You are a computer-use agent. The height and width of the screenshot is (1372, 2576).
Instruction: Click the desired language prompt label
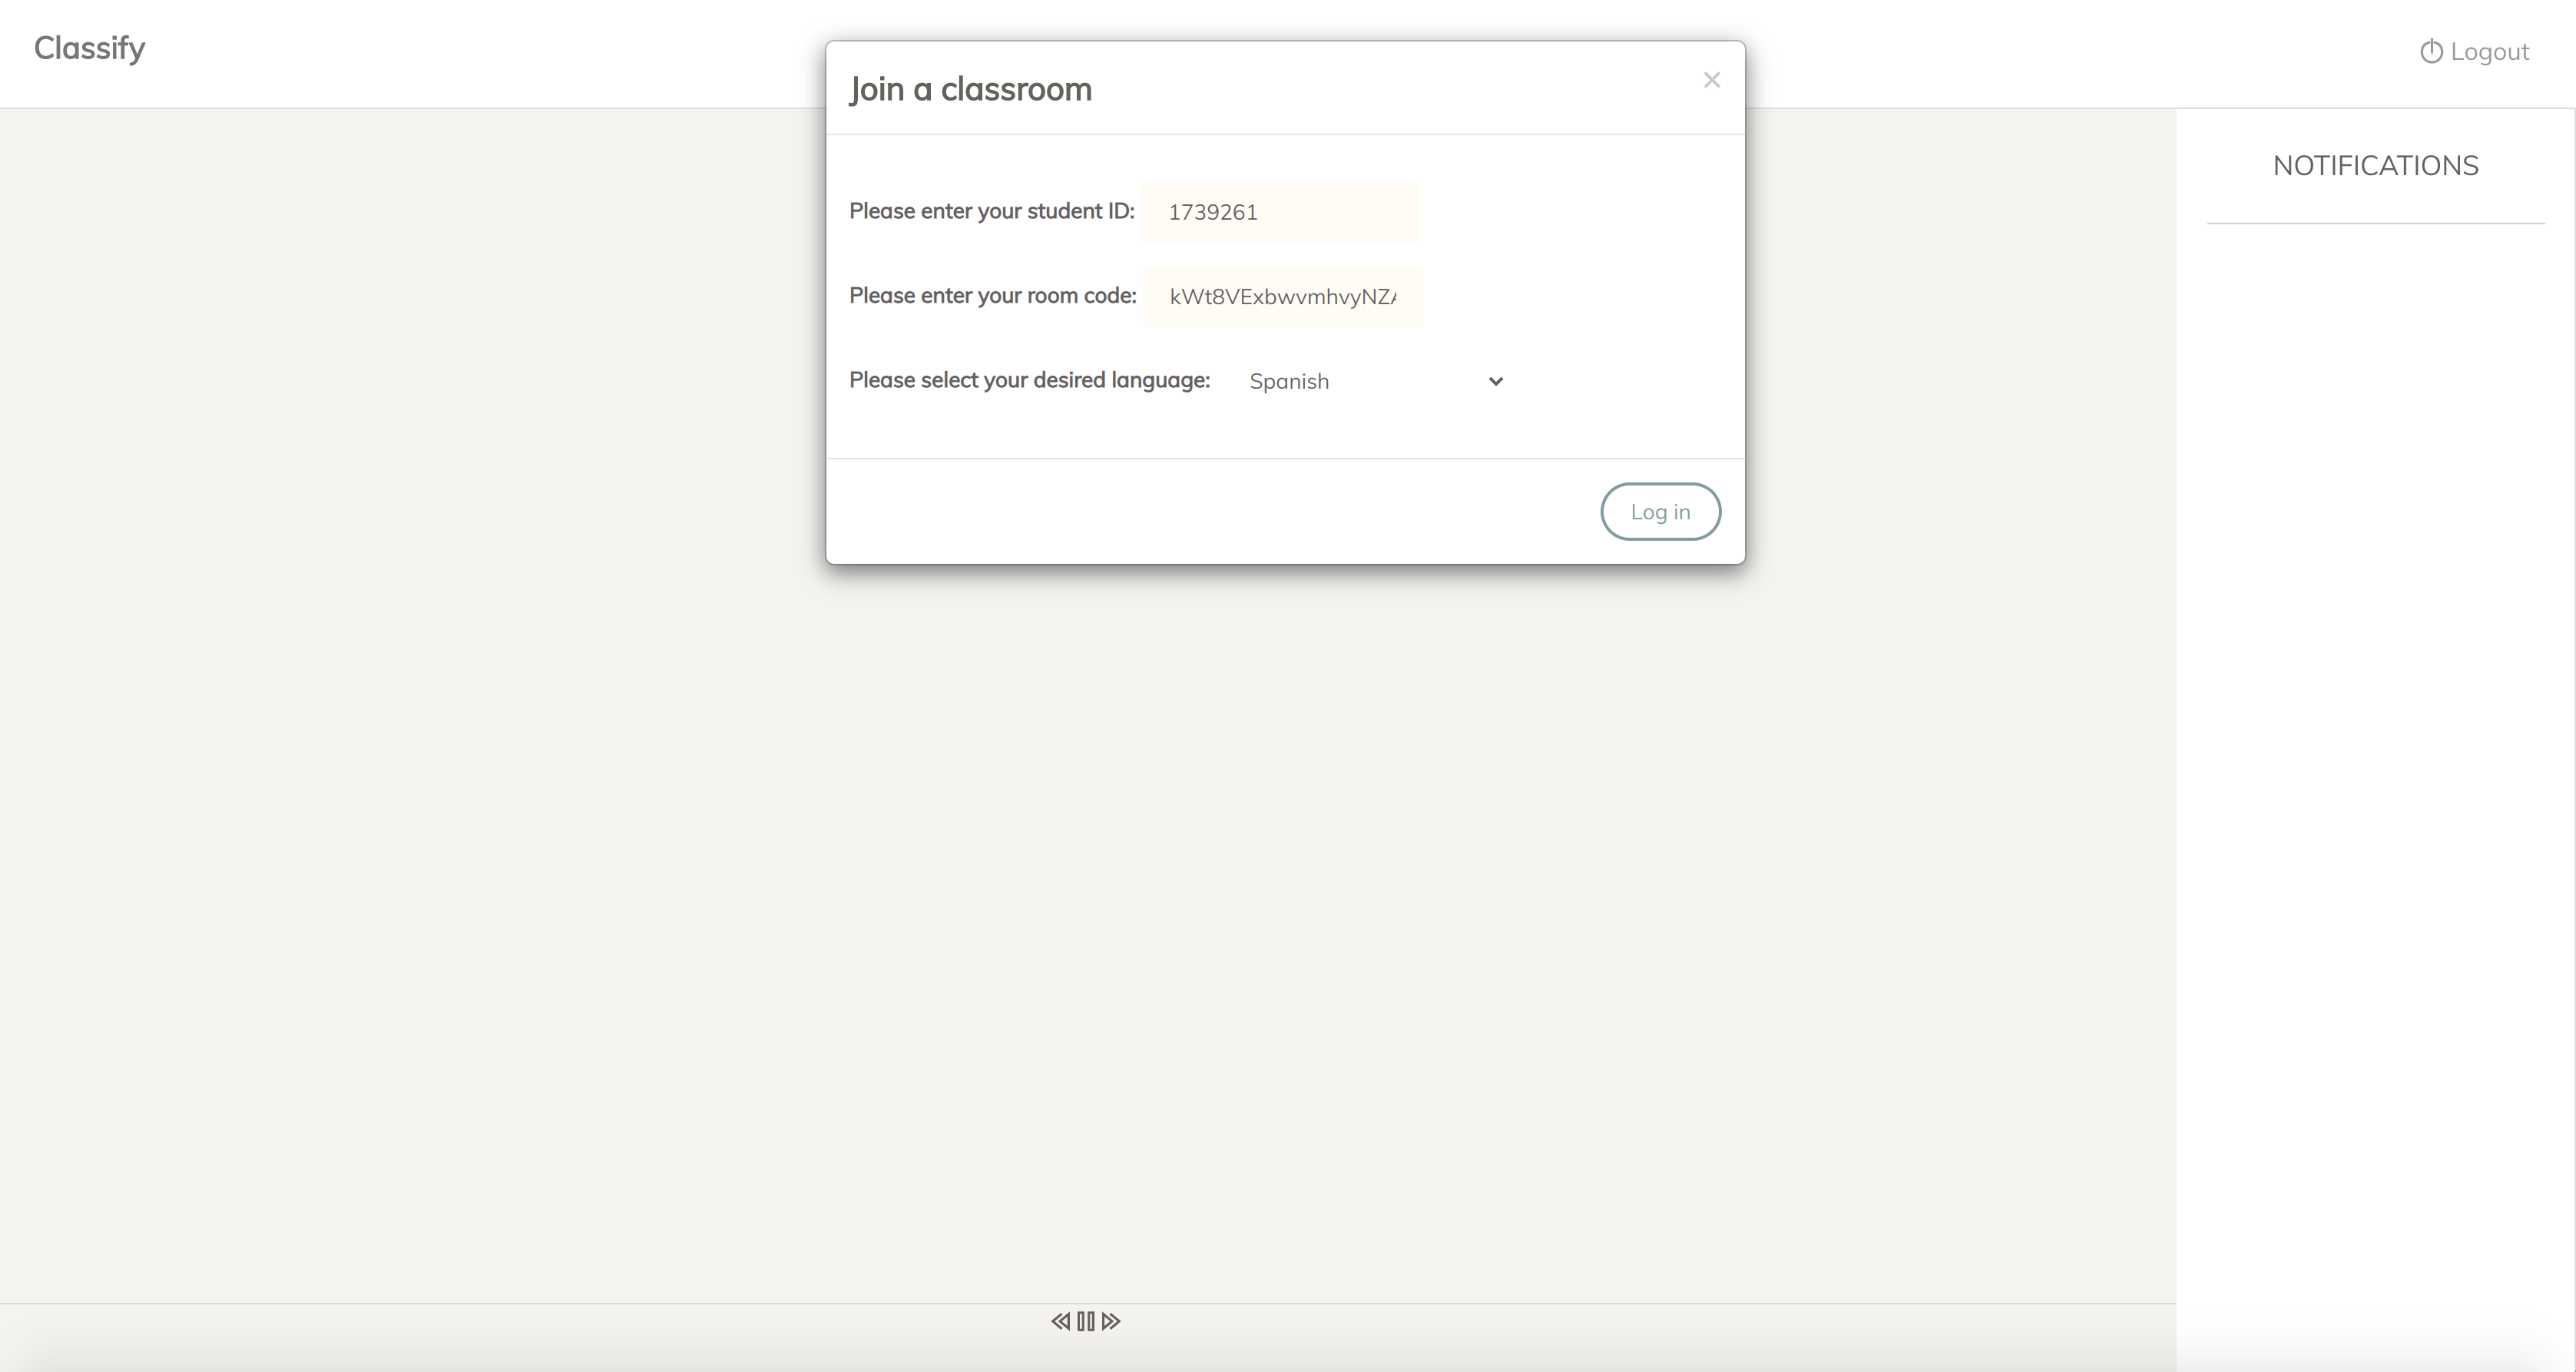[1029, 380]
